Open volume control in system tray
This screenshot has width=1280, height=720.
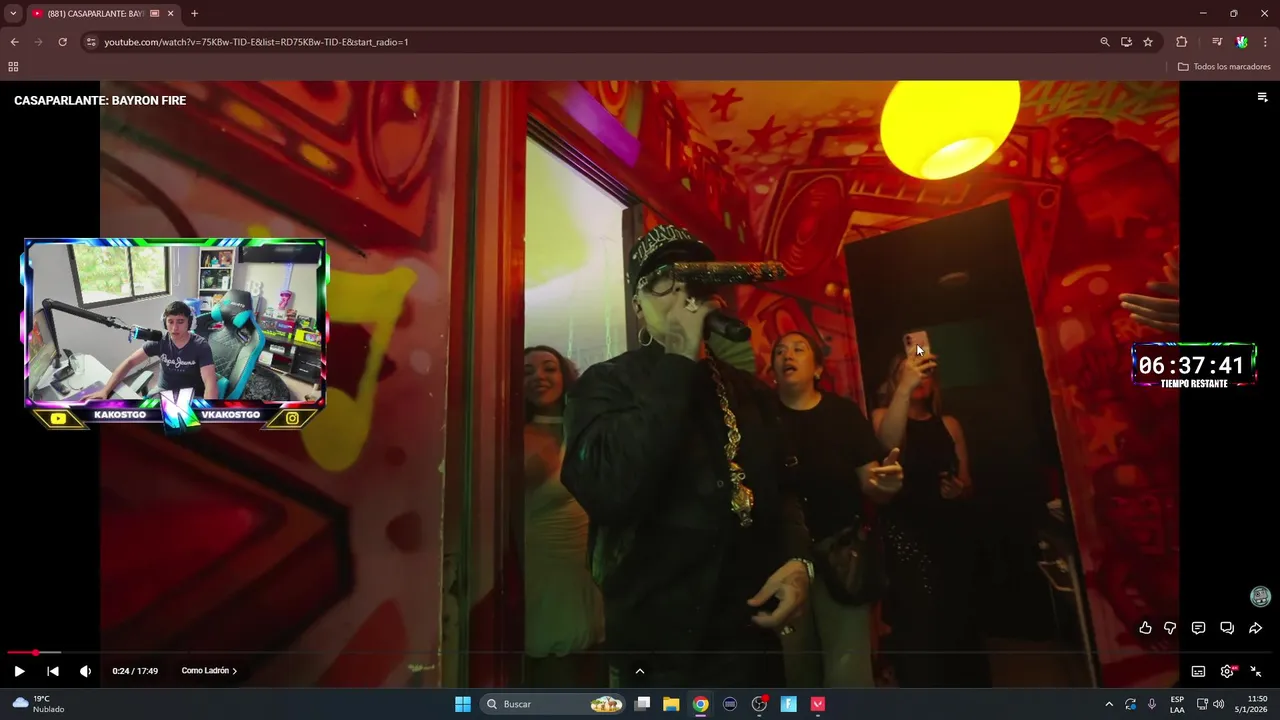click(x=1218, y=704)
